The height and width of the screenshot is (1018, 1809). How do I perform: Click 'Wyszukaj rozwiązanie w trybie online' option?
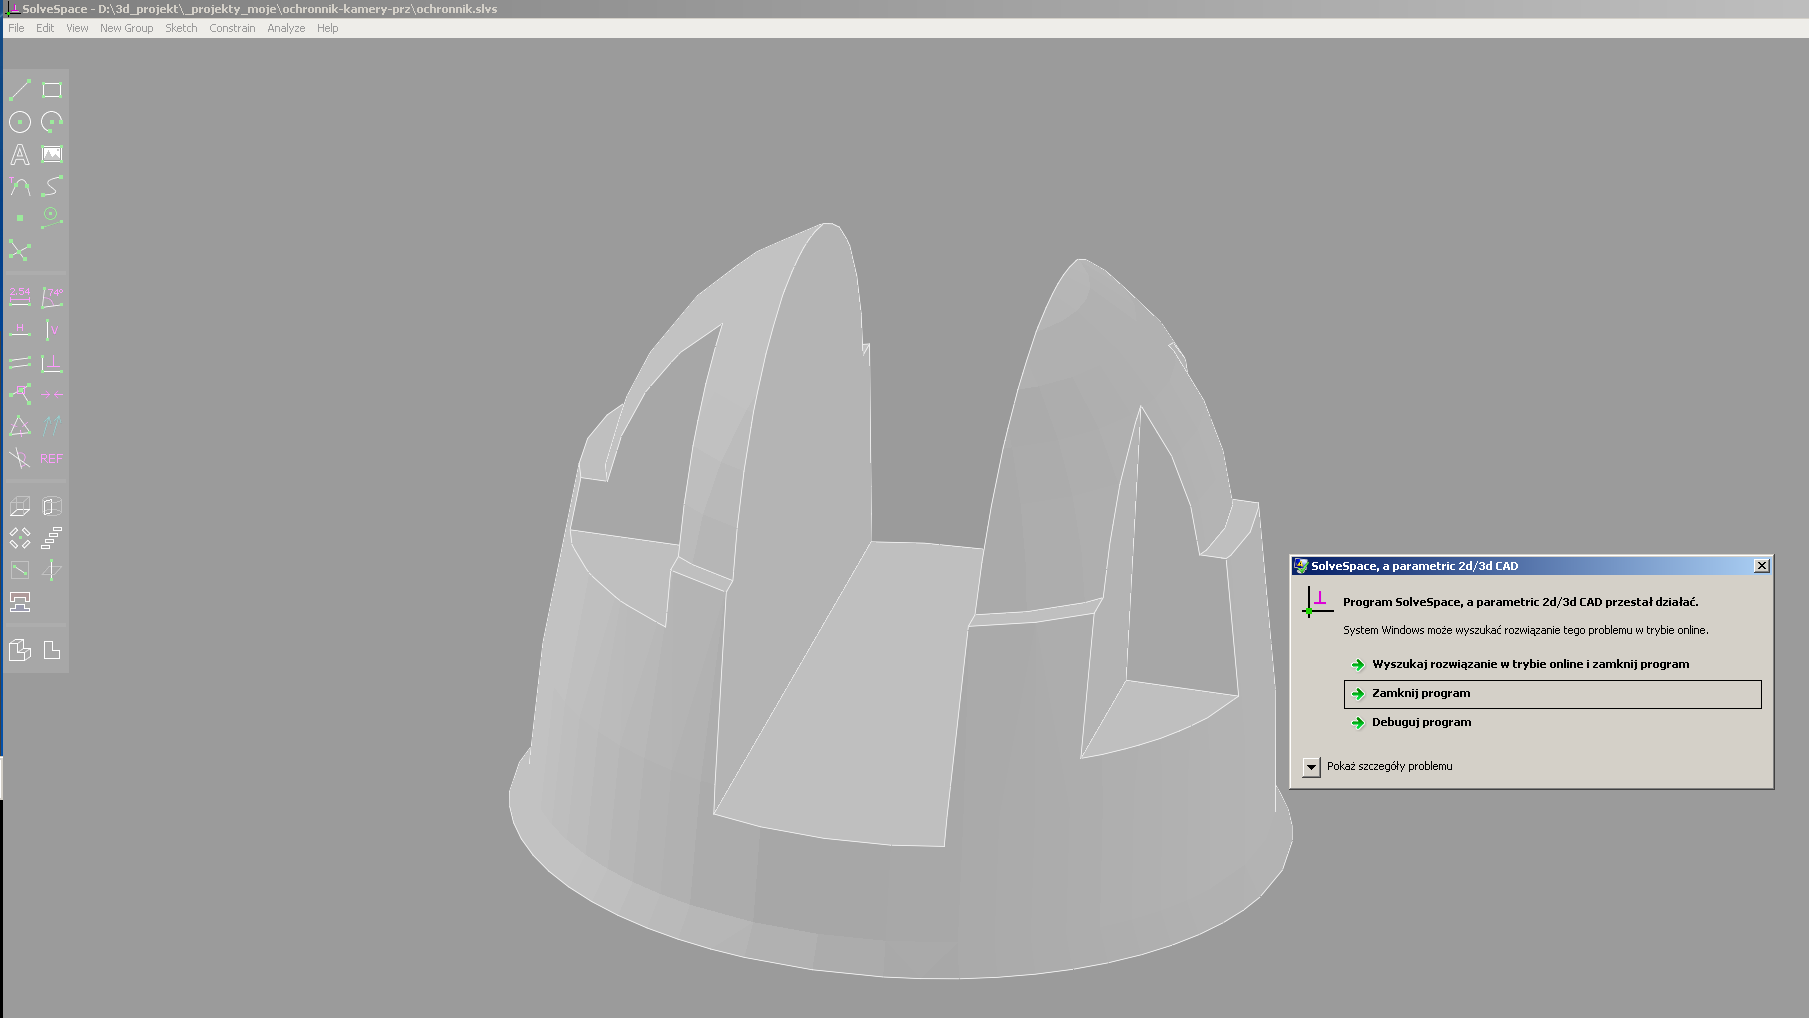click(1530, 664)
